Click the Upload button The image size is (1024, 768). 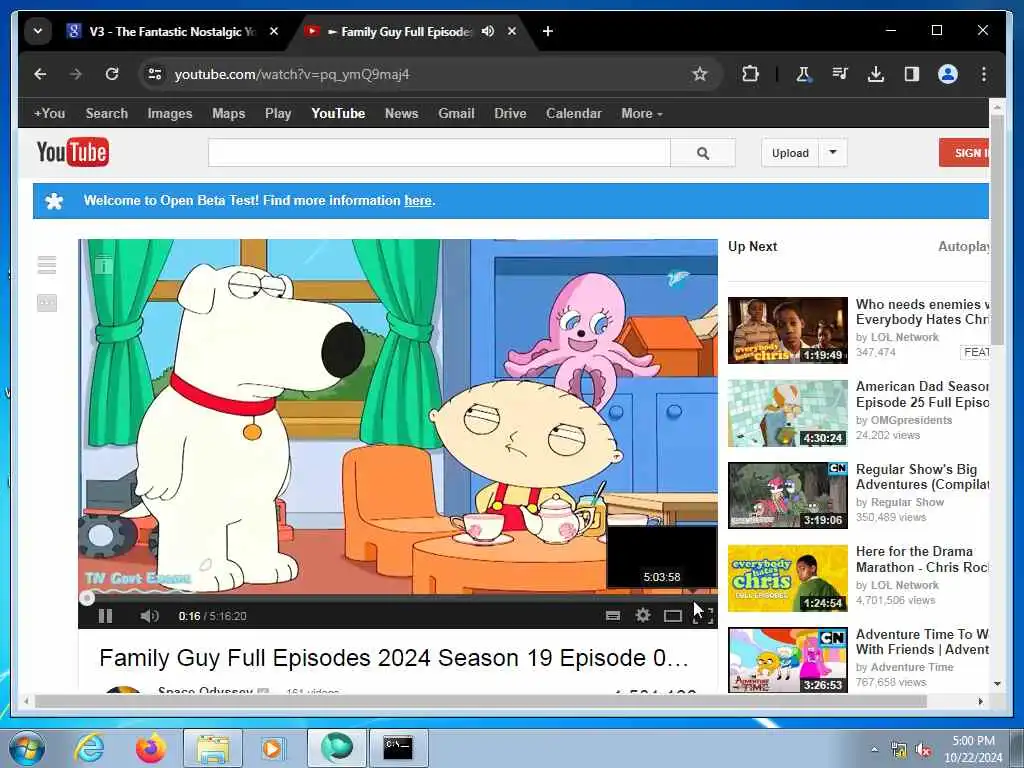click(790, 153)
